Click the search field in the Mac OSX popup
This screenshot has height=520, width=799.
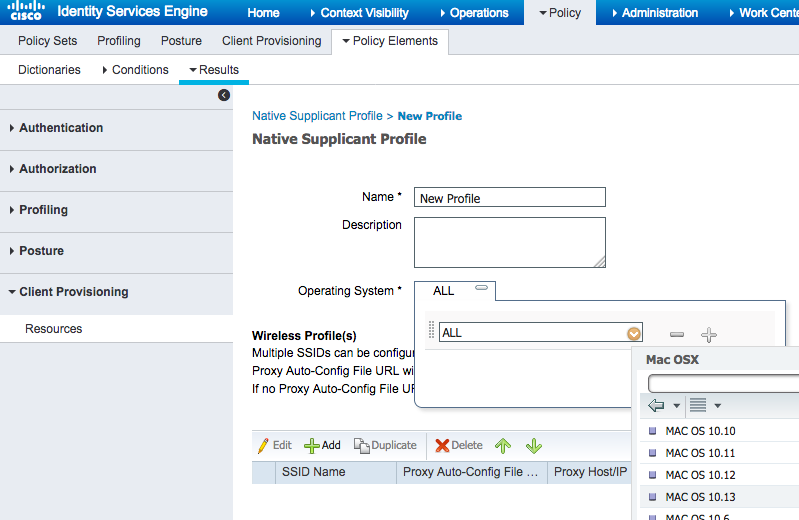pyautogui.click(x=723, y=383)
